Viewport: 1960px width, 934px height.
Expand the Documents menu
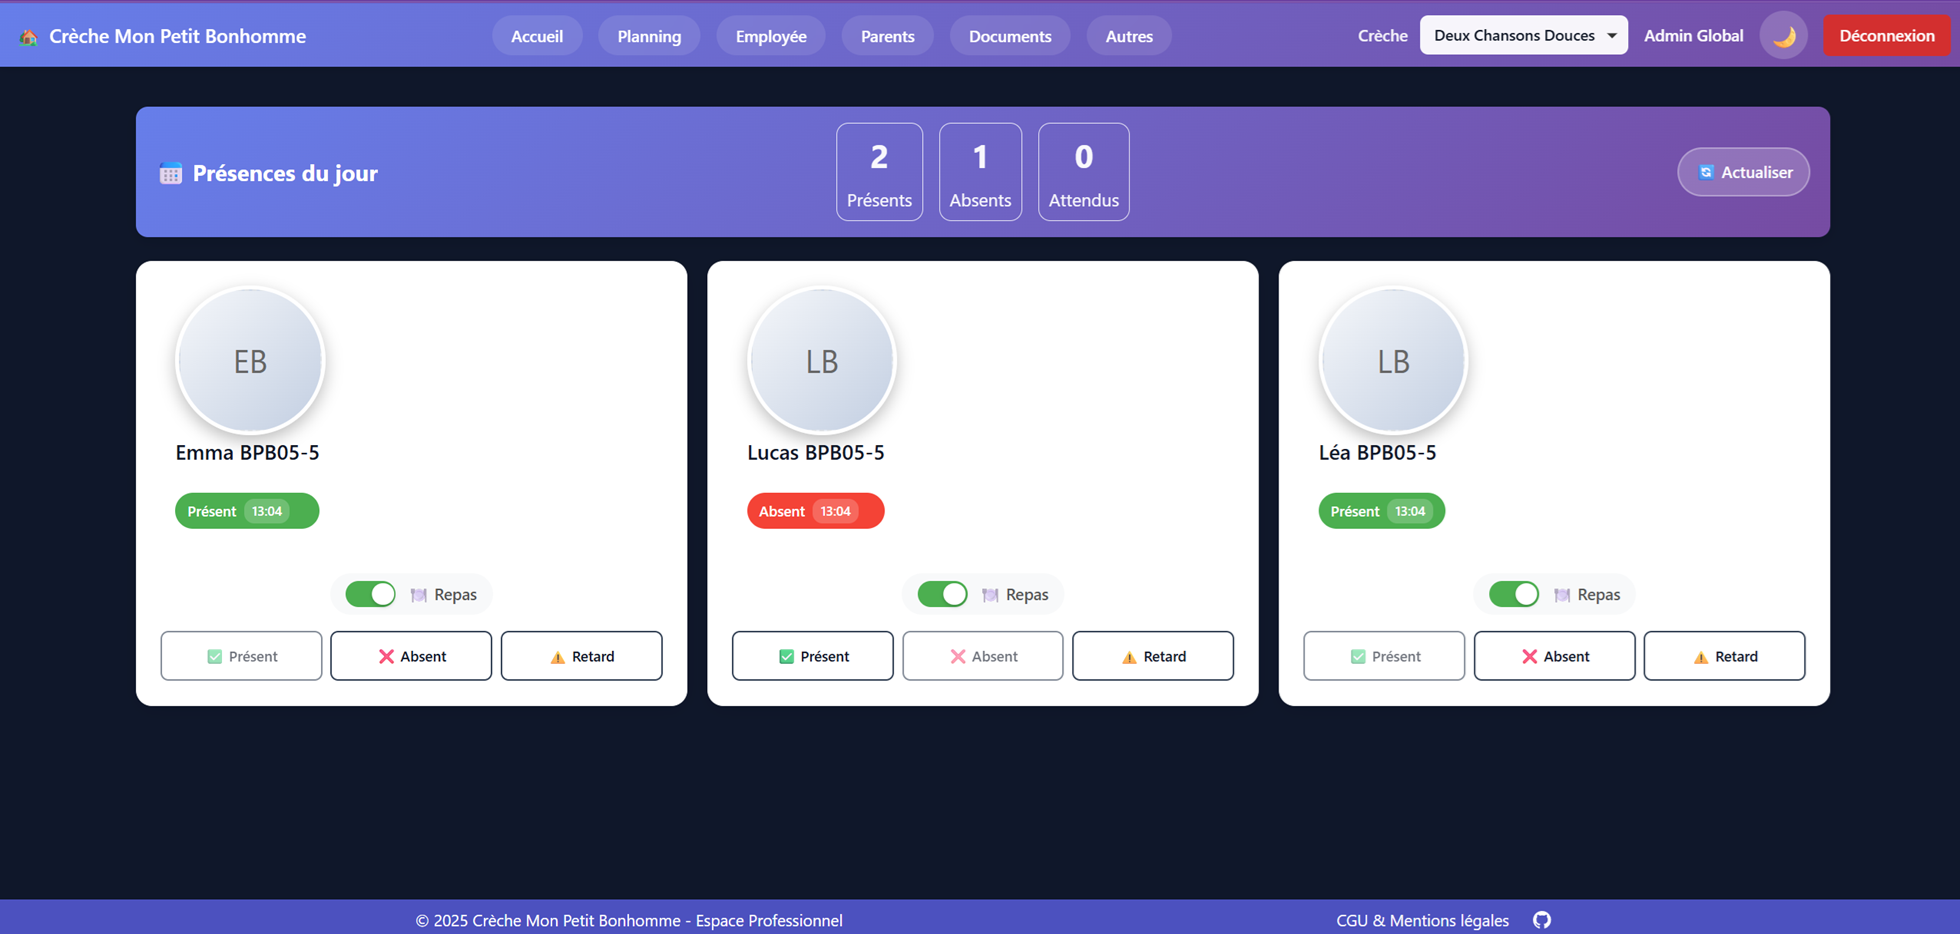tap(1010, 36)
